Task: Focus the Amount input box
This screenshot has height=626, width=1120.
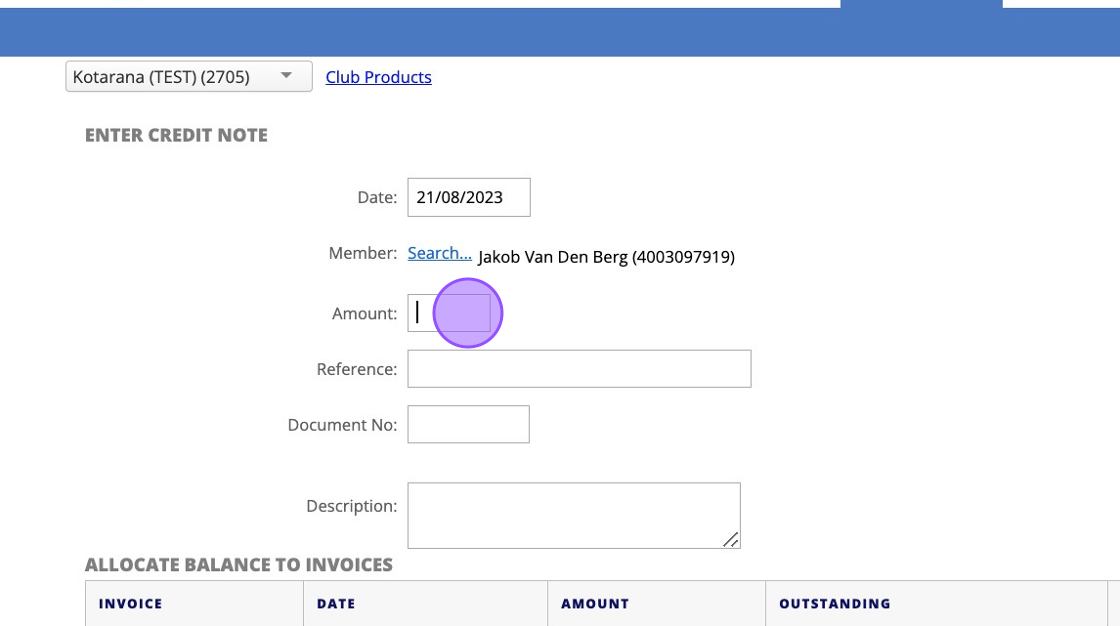Action: coord(449,313)
